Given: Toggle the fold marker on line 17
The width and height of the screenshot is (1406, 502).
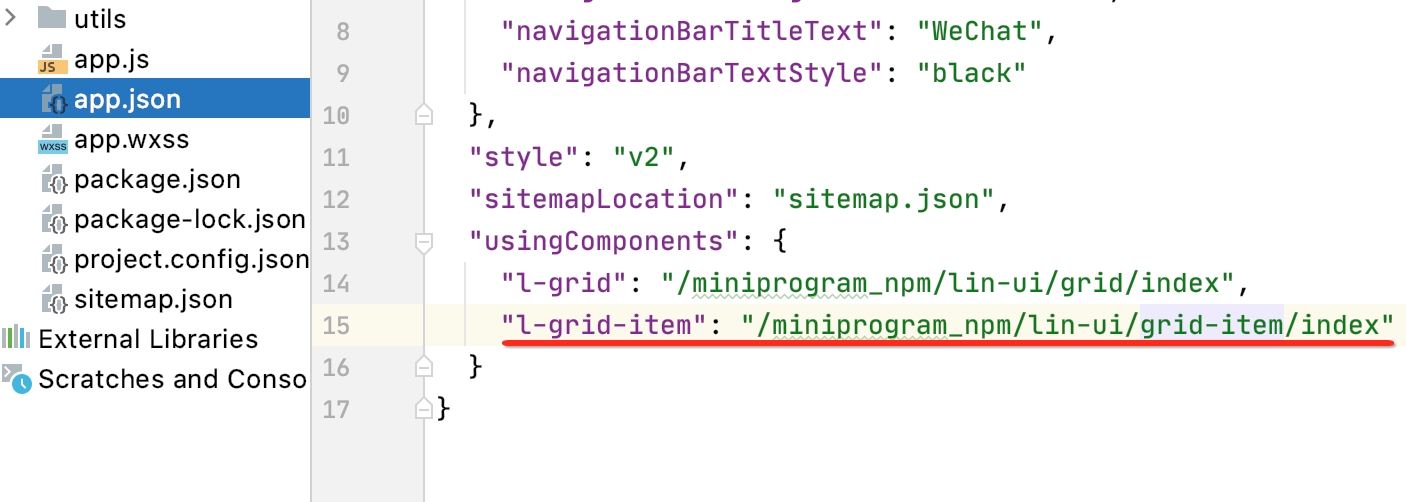Looking at the screenshot, I should tap(424, 409).
